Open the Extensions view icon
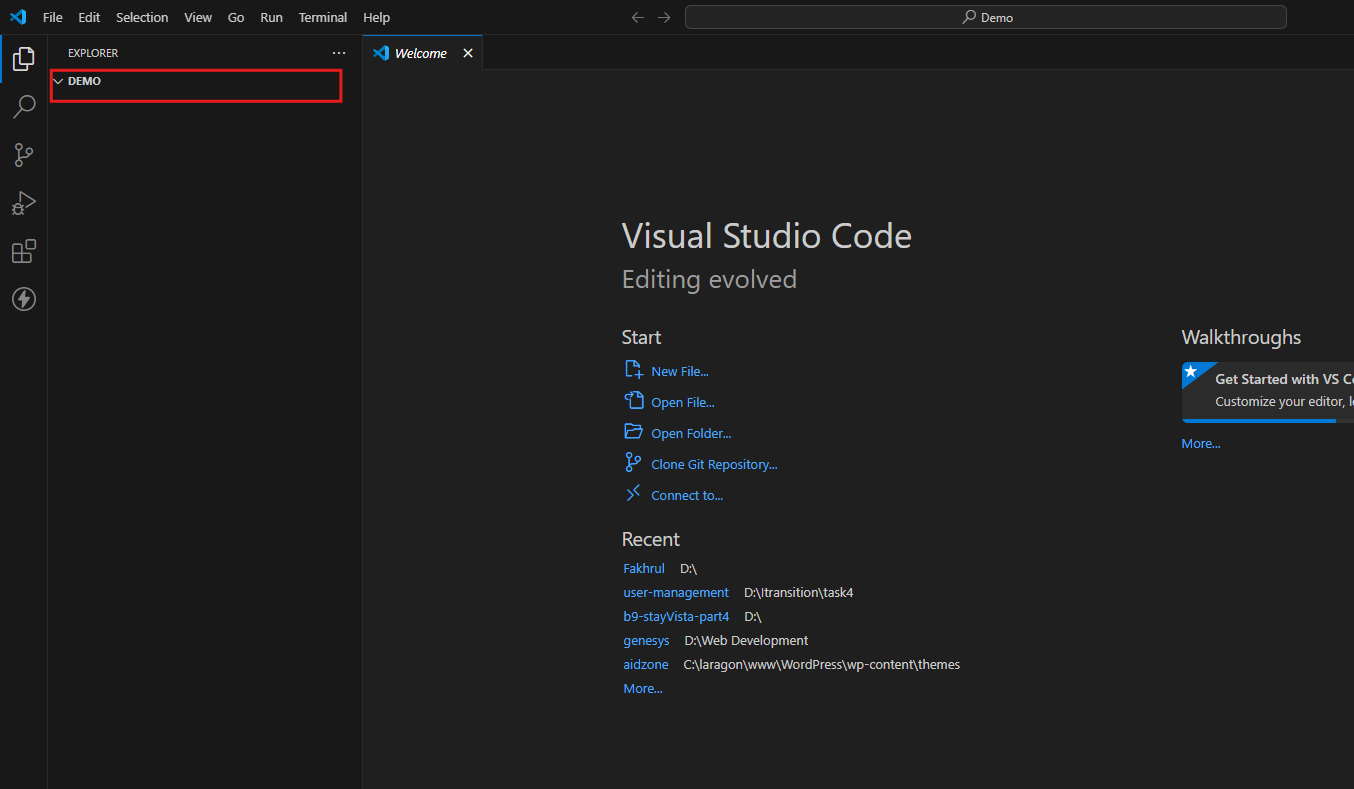 pyautogui.click(x=23, y=251)
